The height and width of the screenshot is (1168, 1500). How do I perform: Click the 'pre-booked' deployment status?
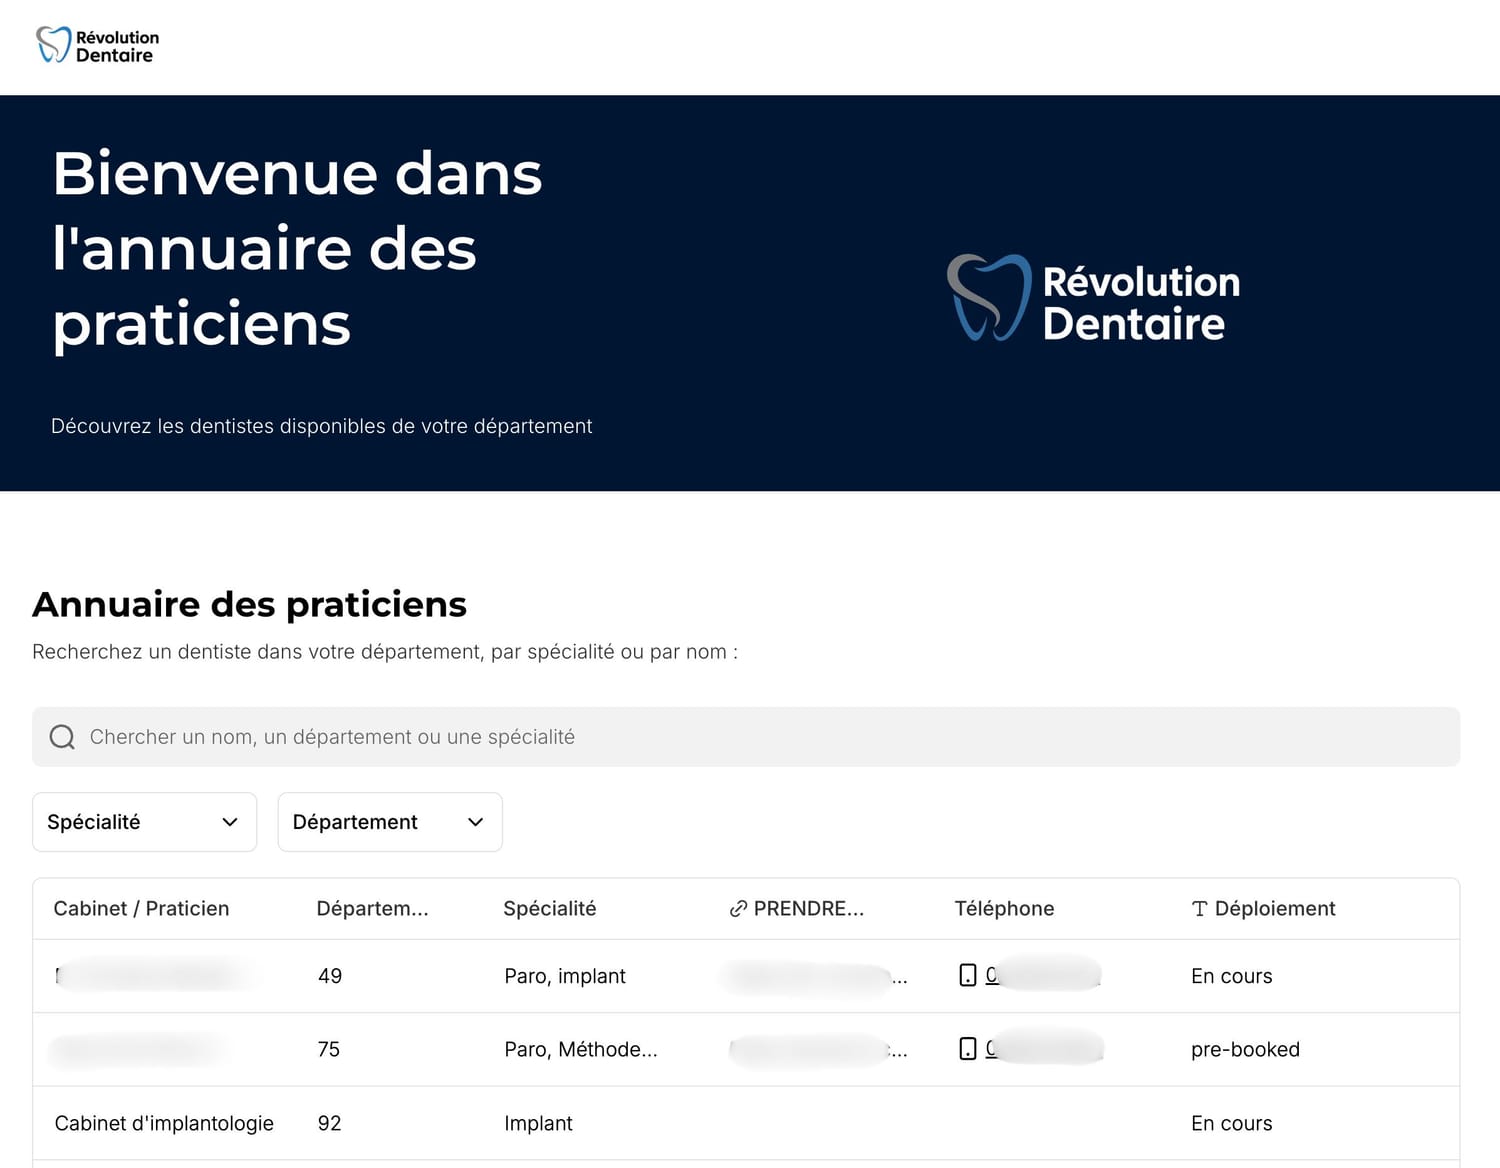tap(1245, 1049)
